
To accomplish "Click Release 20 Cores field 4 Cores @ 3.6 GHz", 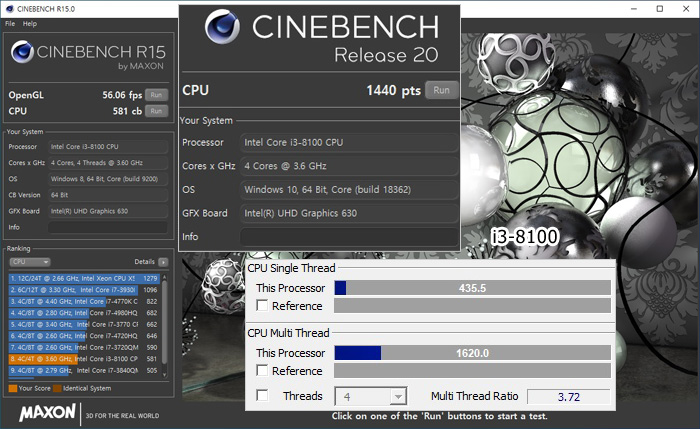I will point(349,166).
